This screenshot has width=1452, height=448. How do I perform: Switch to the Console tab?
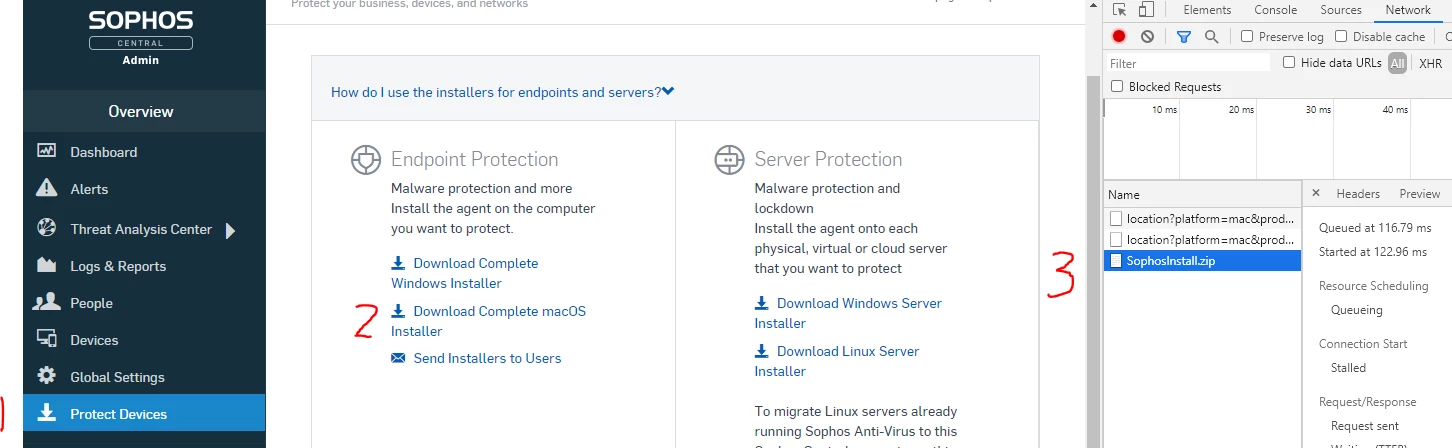pos(1276,10)
